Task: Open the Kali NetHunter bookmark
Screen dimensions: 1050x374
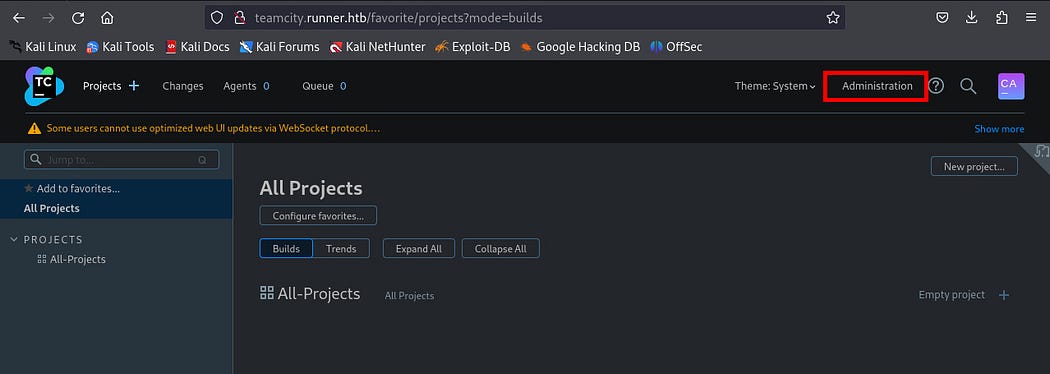Action: [377, 47]
